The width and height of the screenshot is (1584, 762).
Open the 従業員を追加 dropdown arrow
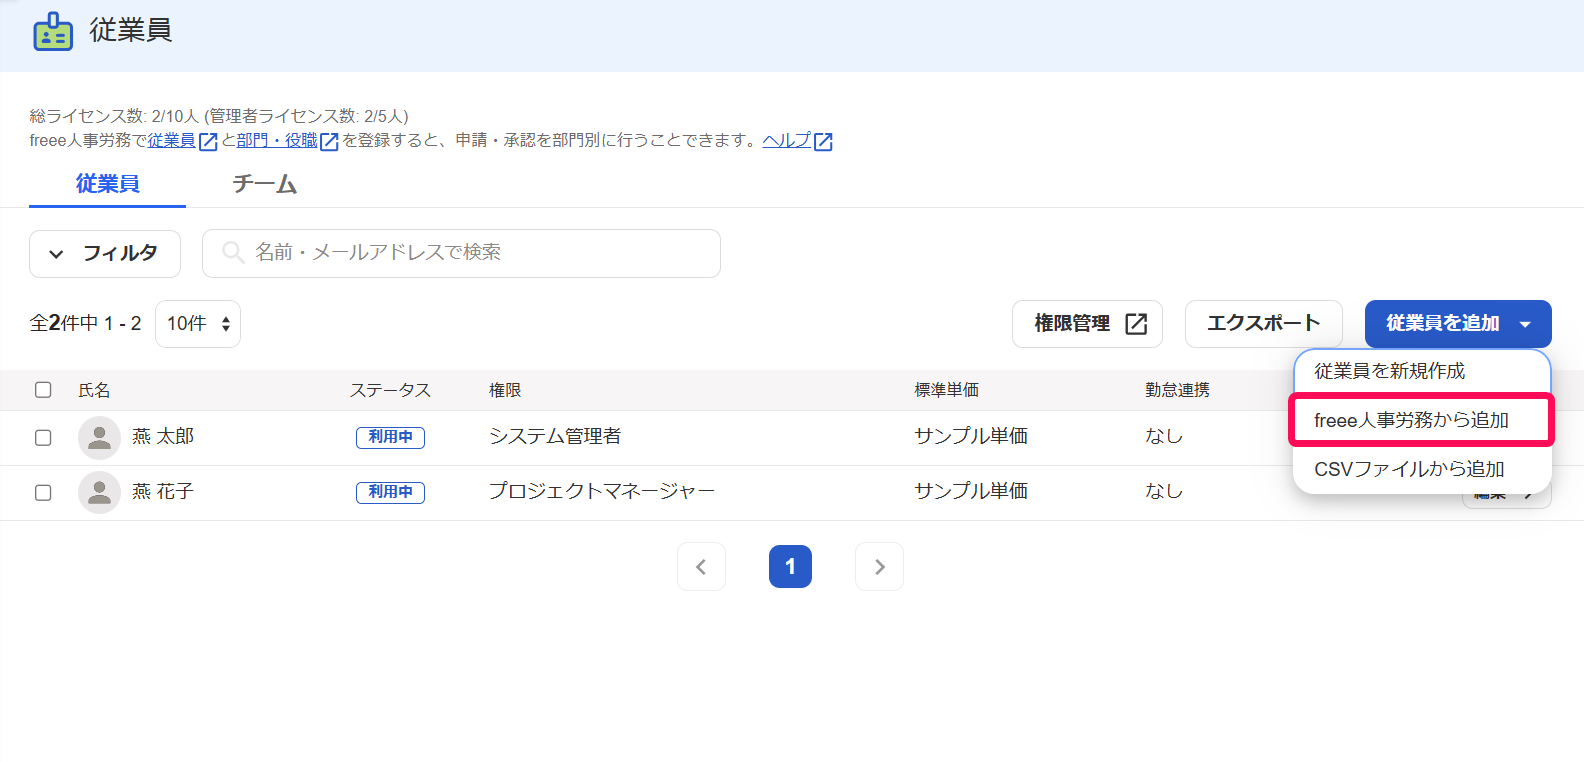pyautogui.click(x=1525, y=324)
